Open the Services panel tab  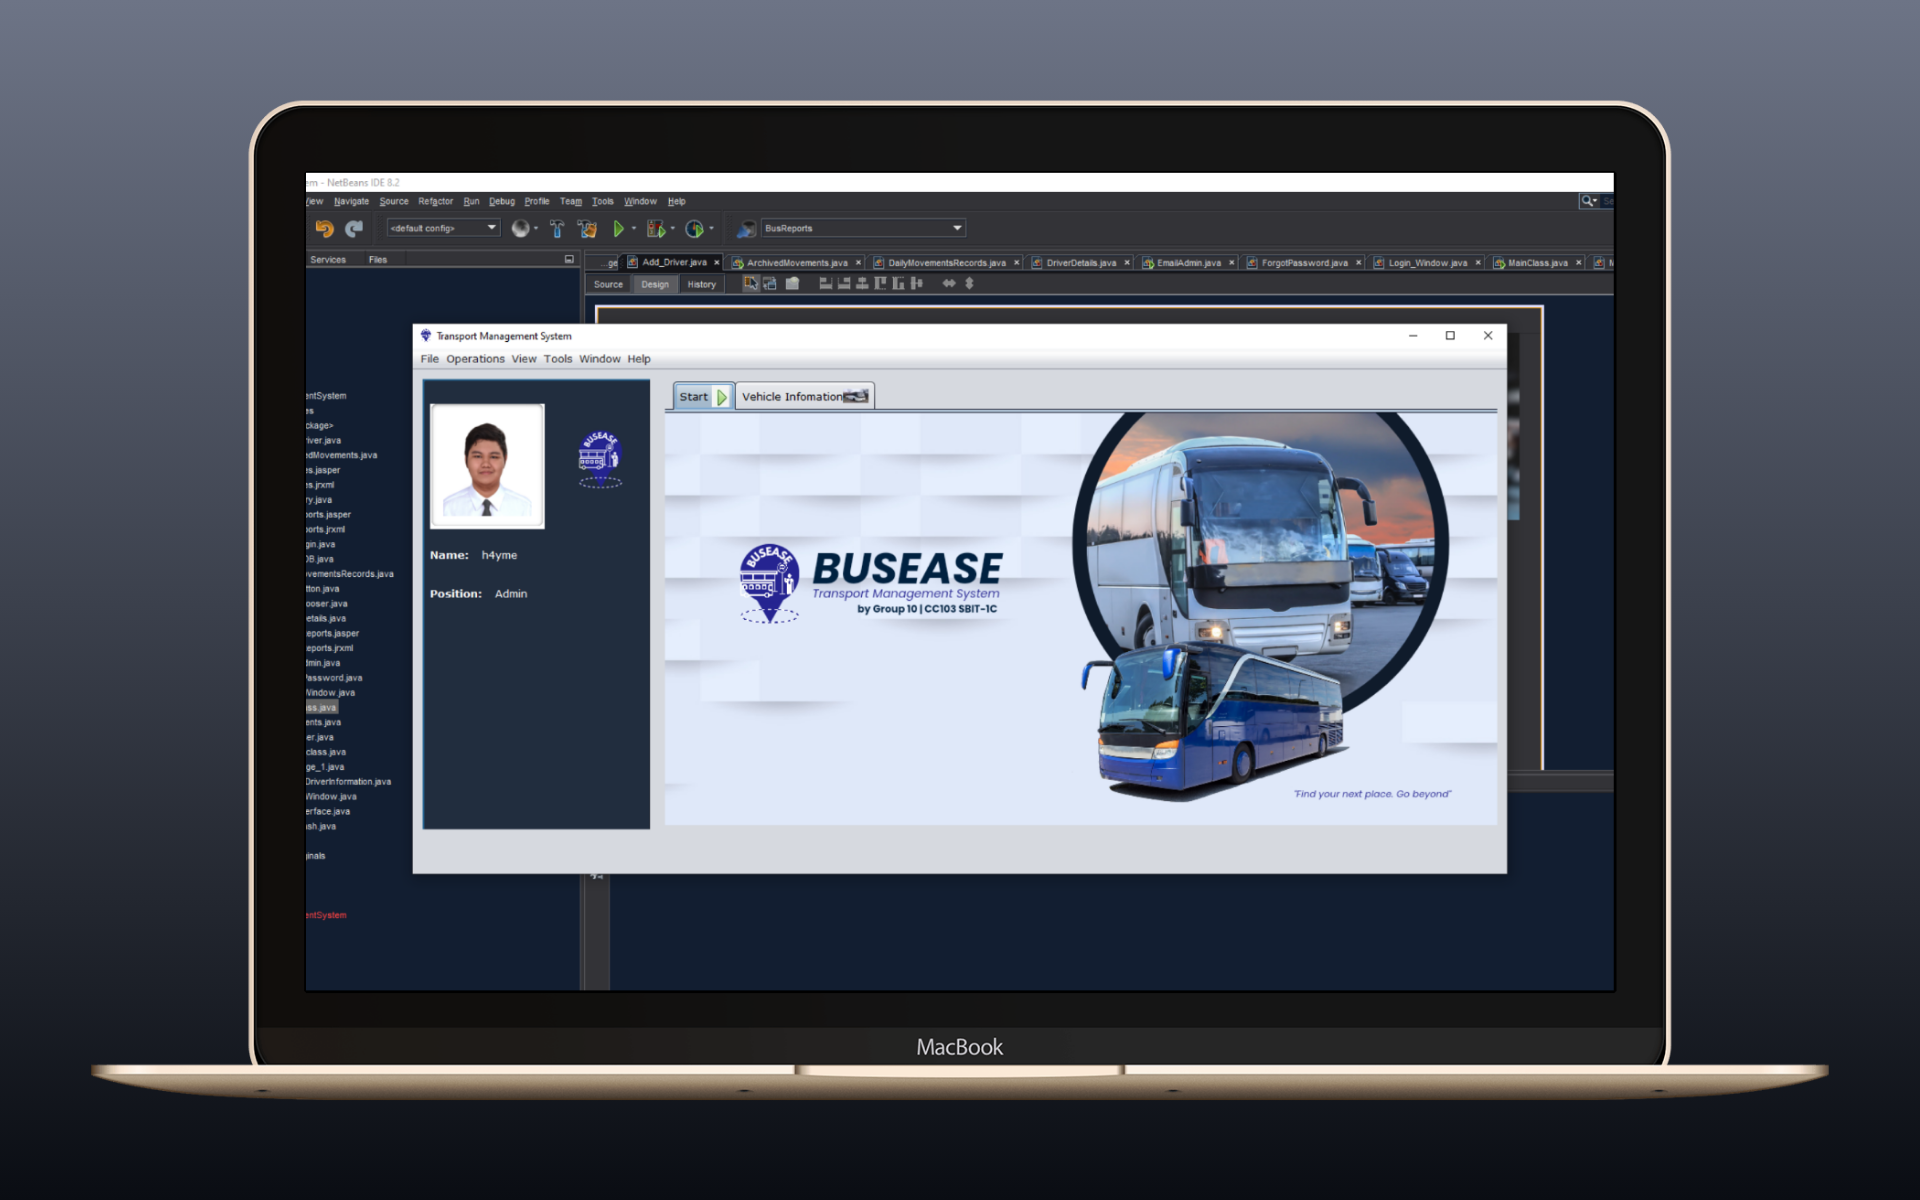point(328,260)
